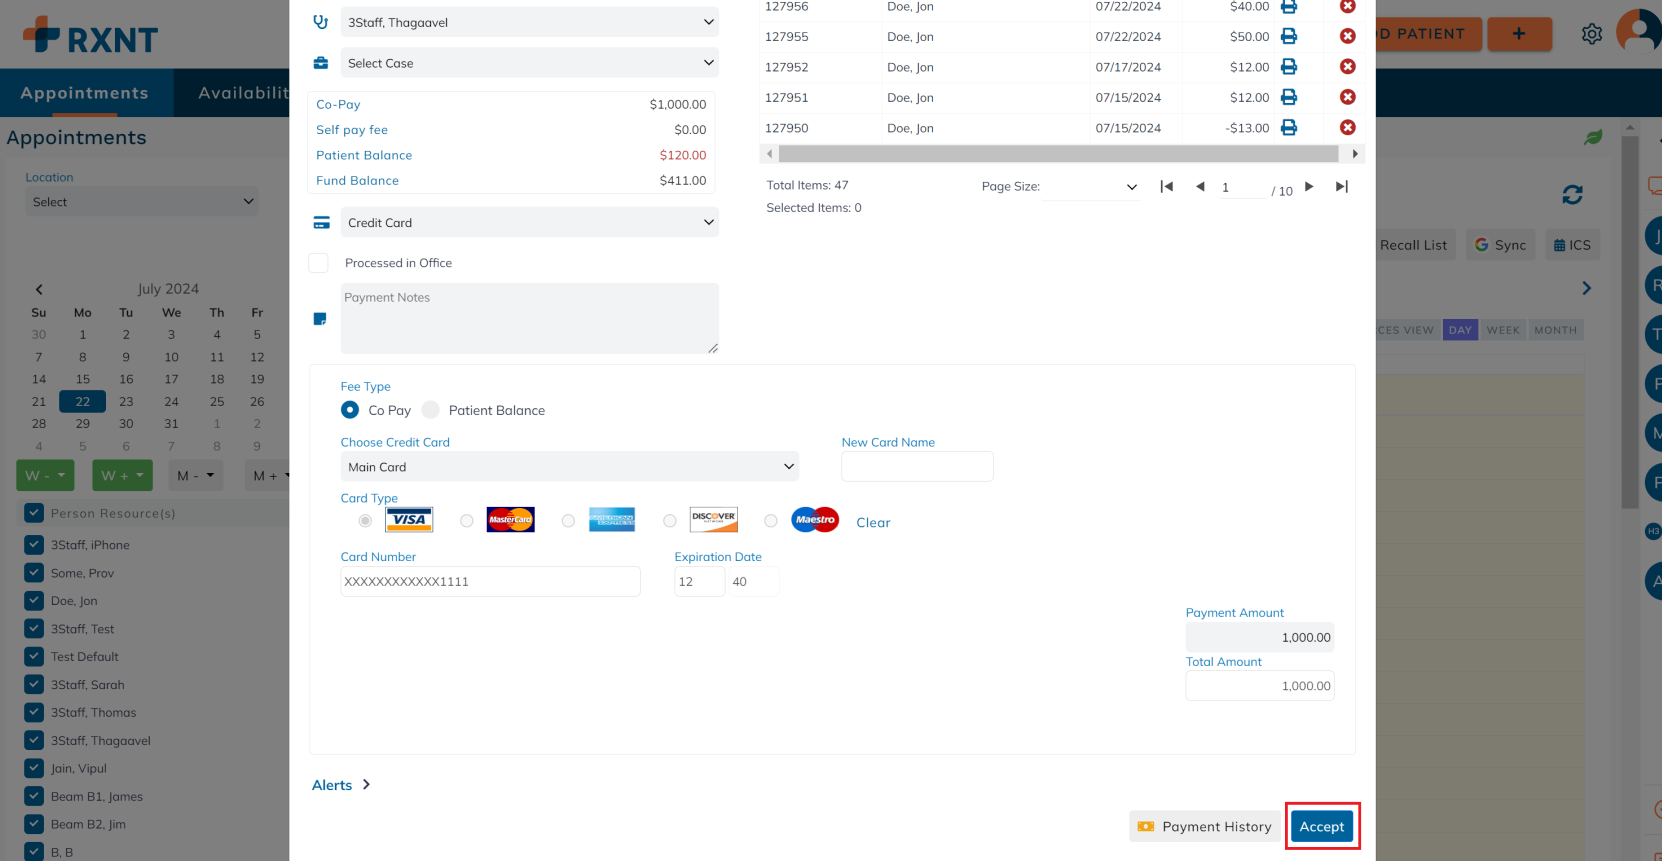The width and height of the screenshot is (1662, 861).
Task: Click the Accept button
Action: point(1321,827)
